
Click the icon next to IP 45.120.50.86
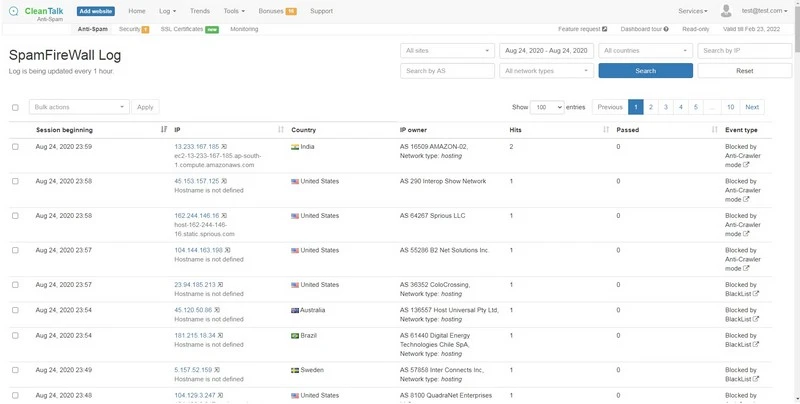[217, 310]
